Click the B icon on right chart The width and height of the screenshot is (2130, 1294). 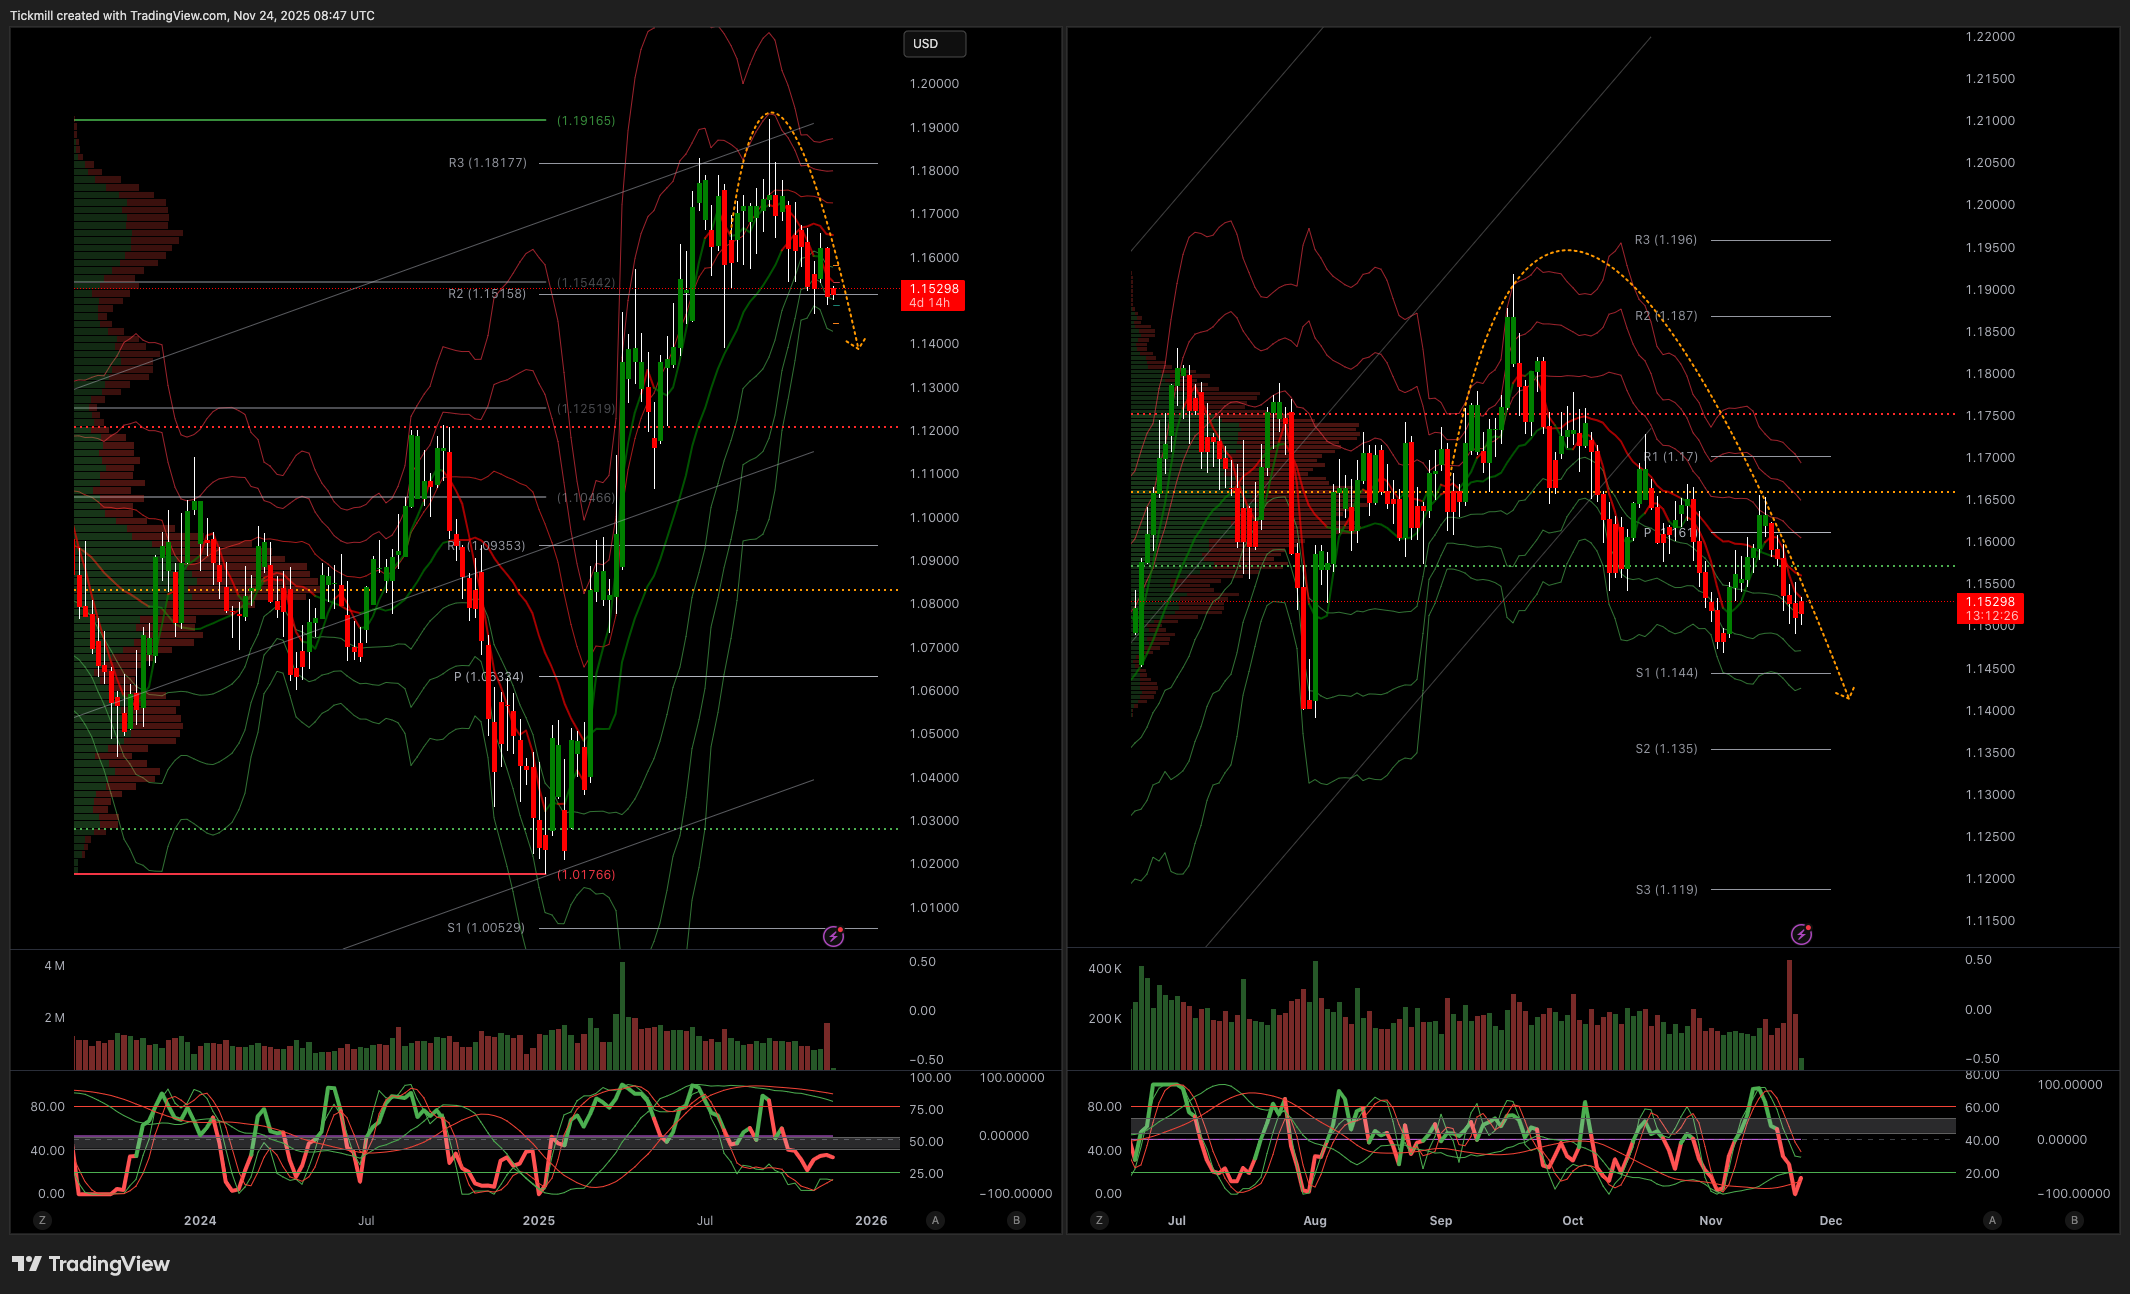point(2074,1220)
